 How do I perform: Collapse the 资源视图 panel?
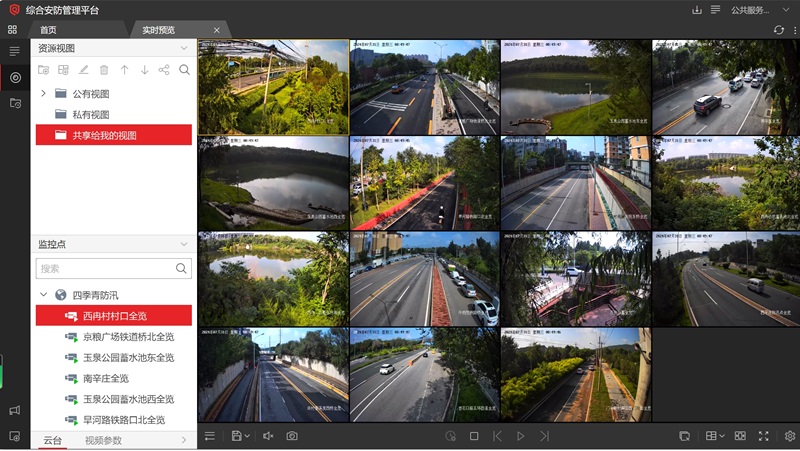click(183, 48)
